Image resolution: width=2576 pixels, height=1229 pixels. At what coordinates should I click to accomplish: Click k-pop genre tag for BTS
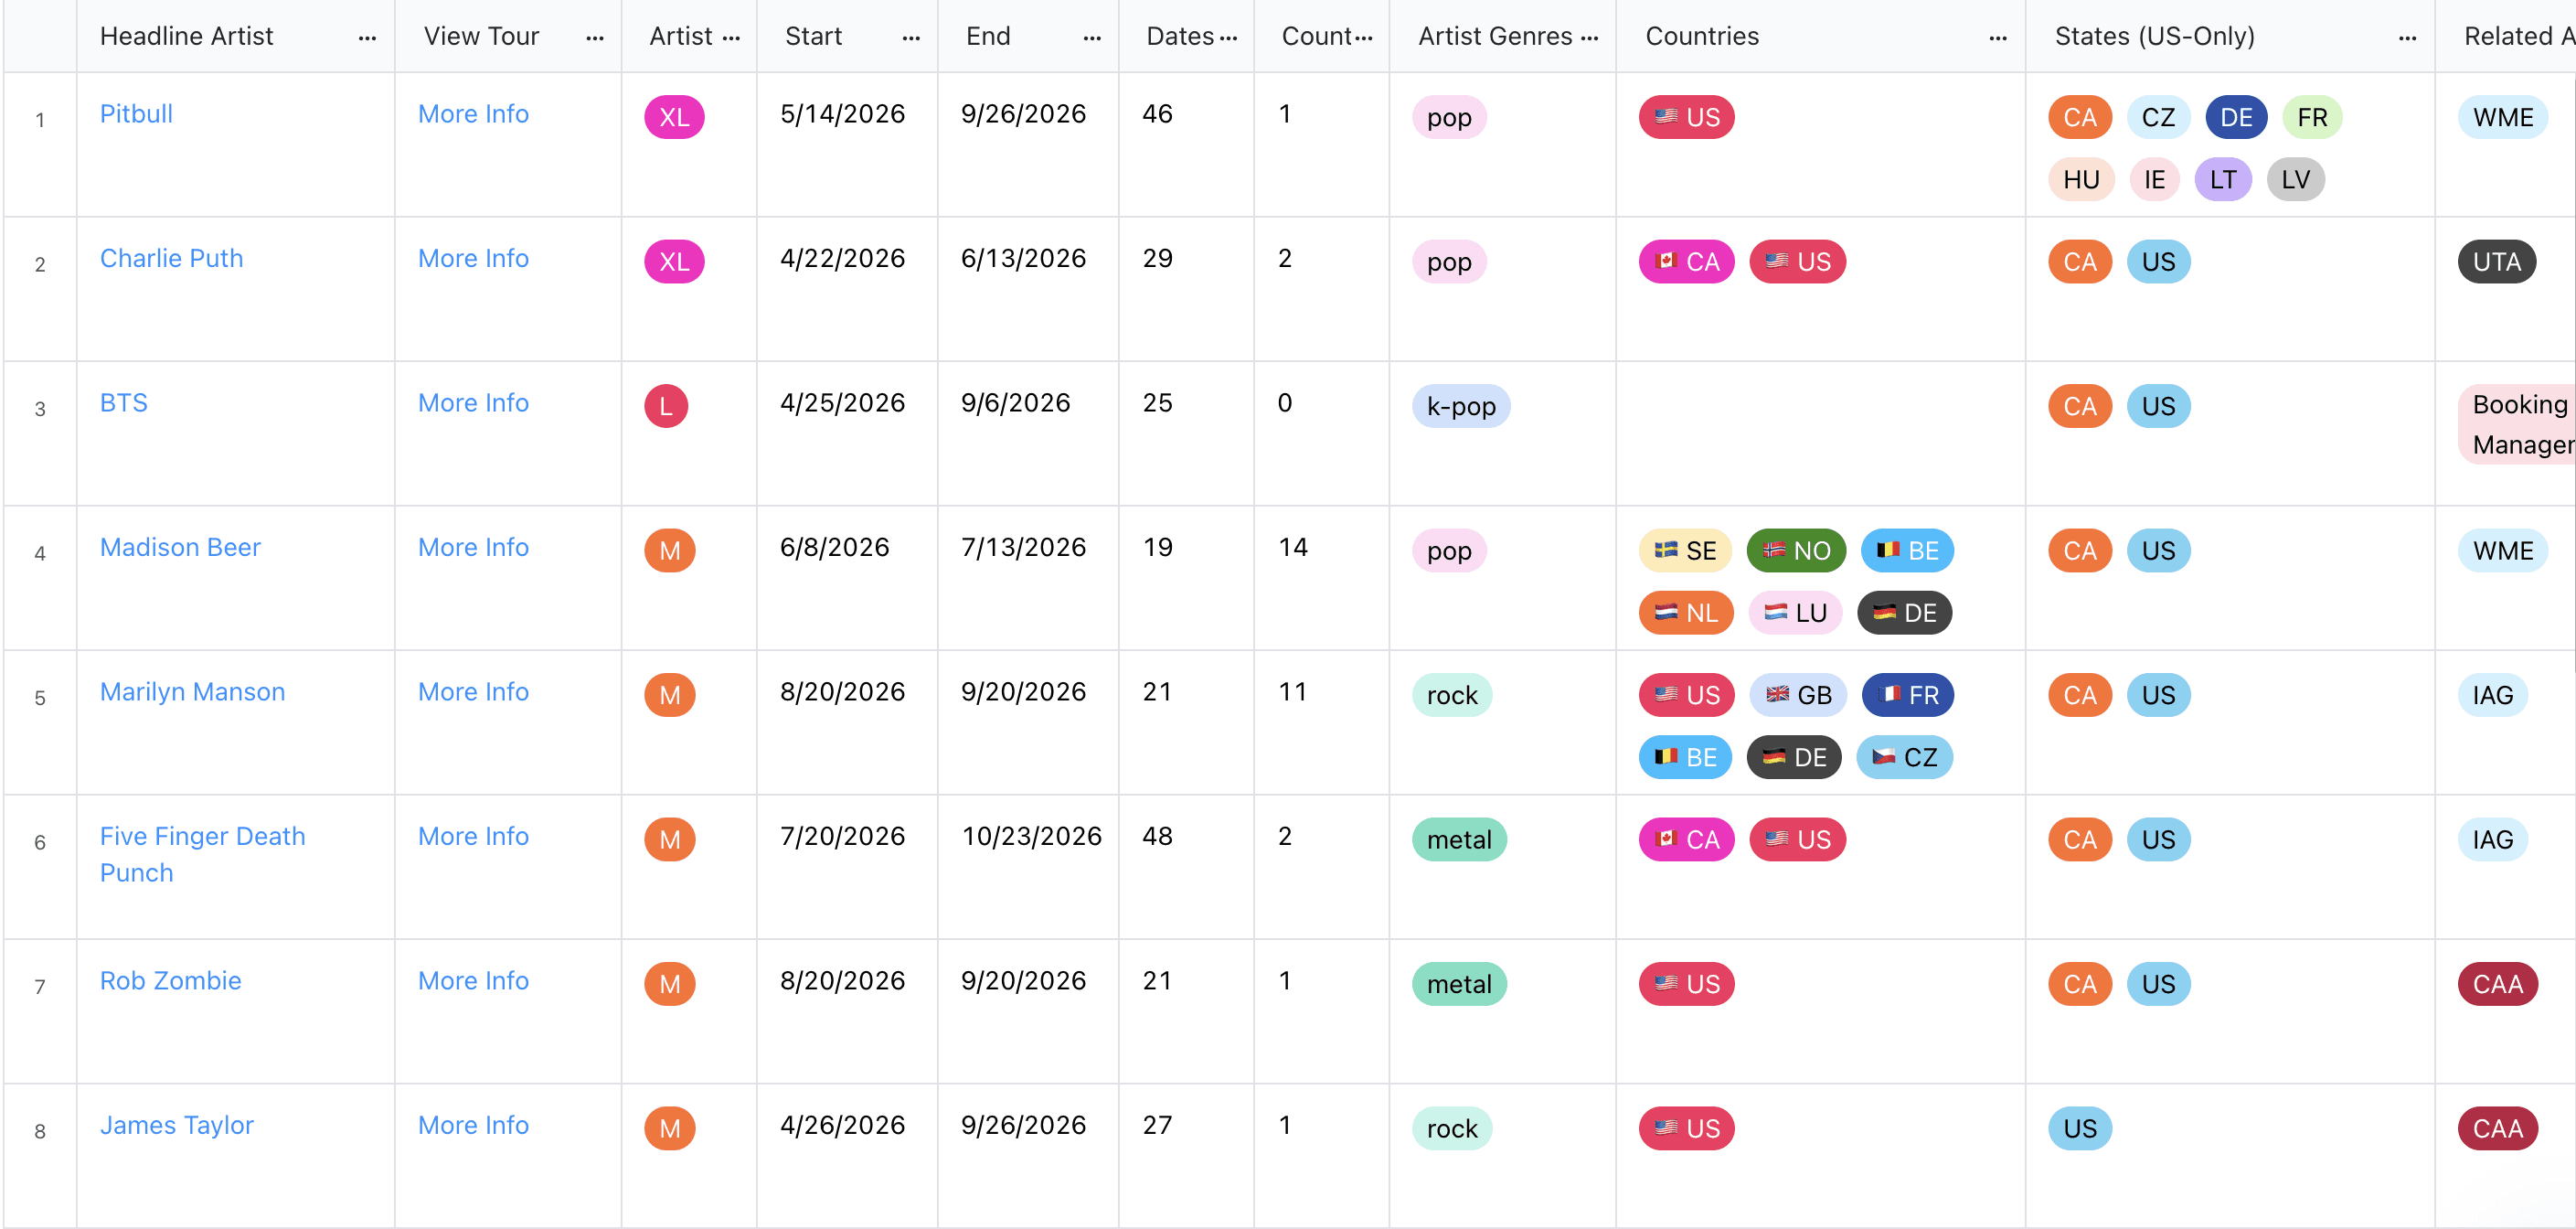click(x=1460, y=406)
